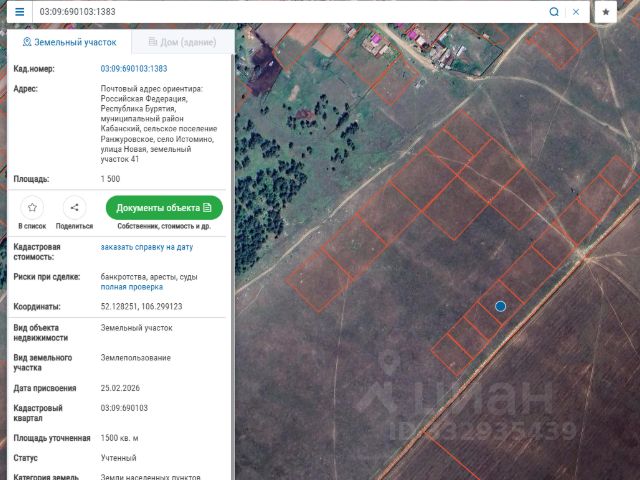Image resolution: width=640 pixels, height=480 pixels.
Task: Click status value Учтенный
Action: 118,458
